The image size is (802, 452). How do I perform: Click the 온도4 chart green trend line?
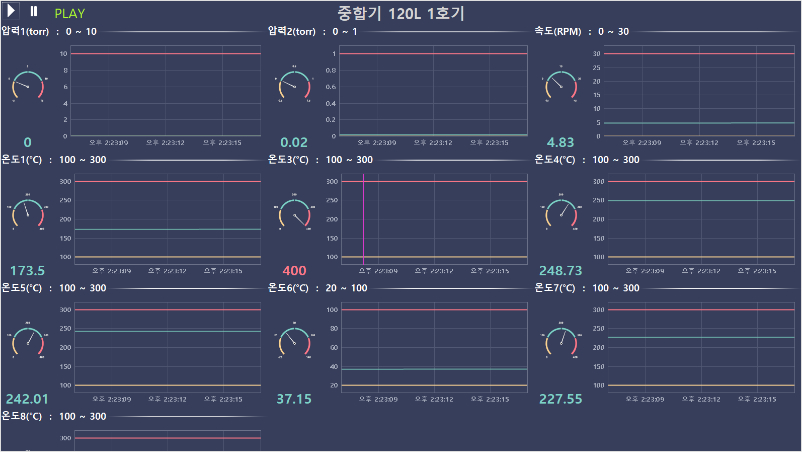click(701, 200)
